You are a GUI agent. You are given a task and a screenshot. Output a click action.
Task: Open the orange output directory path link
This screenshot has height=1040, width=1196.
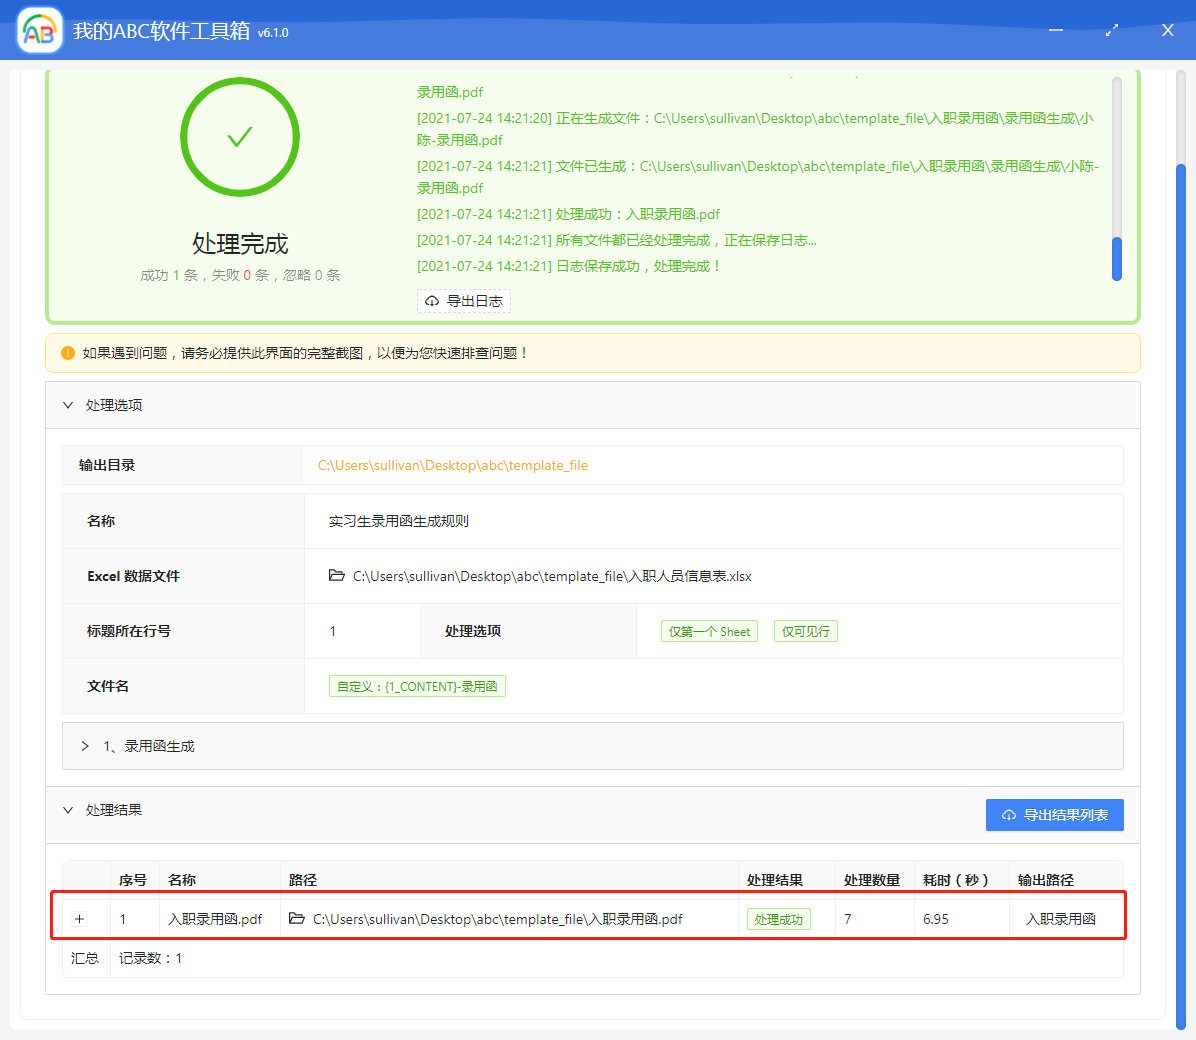pyautogui.click(x=452, y=465)
